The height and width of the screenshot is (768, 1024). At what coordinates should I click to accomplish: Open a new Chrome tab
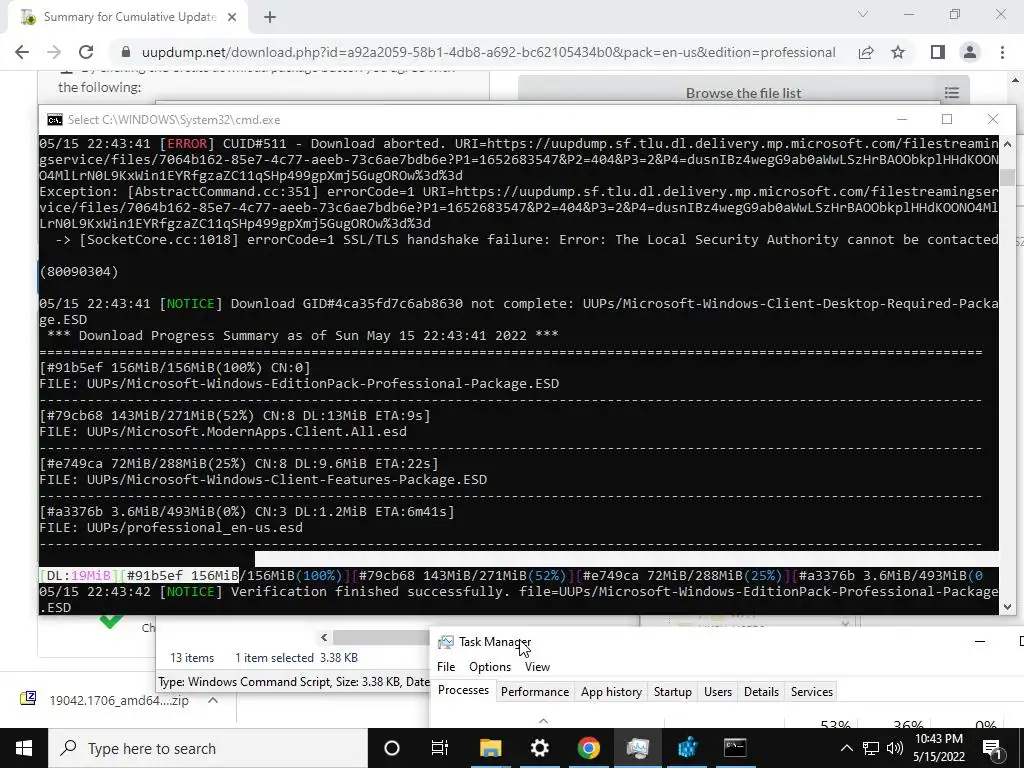point(270,18)
